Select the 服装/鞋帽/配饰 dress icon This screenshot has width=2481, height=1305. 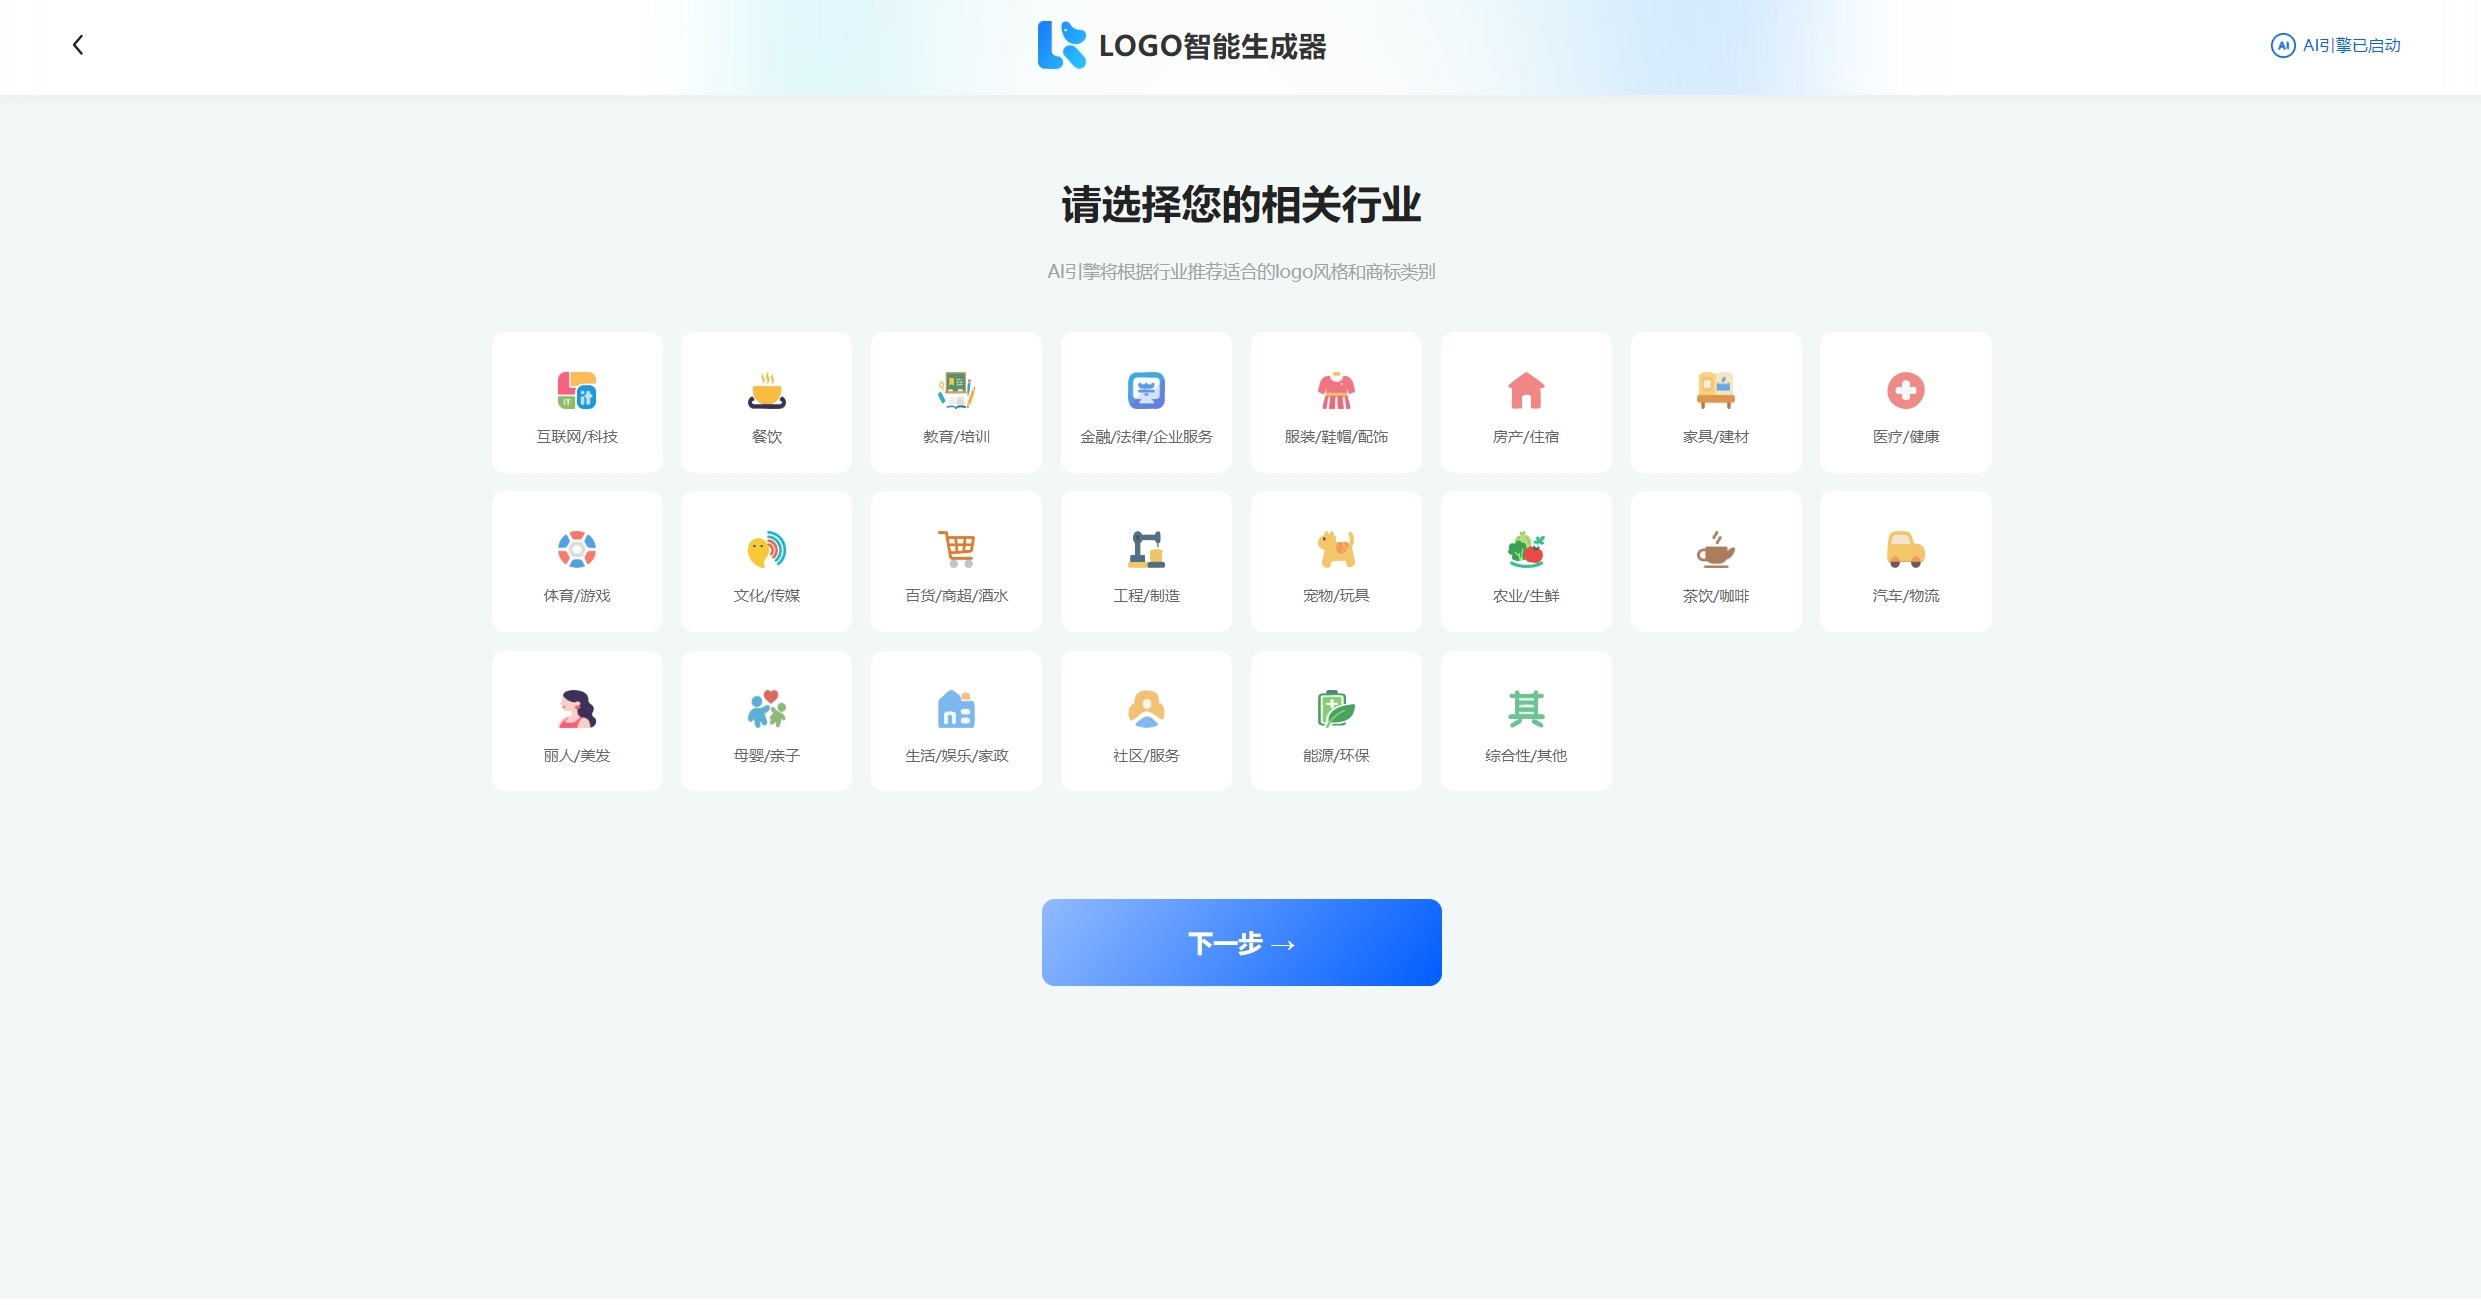coord(1336,390)
